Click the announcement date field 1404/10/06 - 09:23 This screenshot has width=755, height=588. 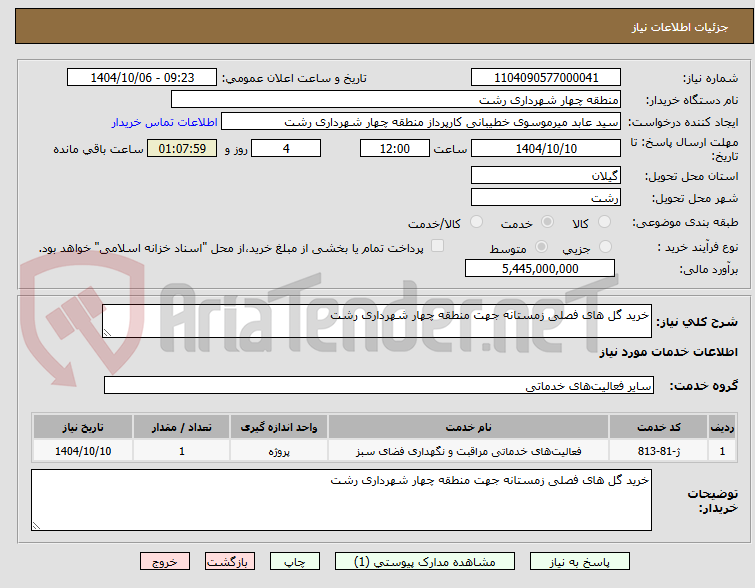click(x=142, y=78)
